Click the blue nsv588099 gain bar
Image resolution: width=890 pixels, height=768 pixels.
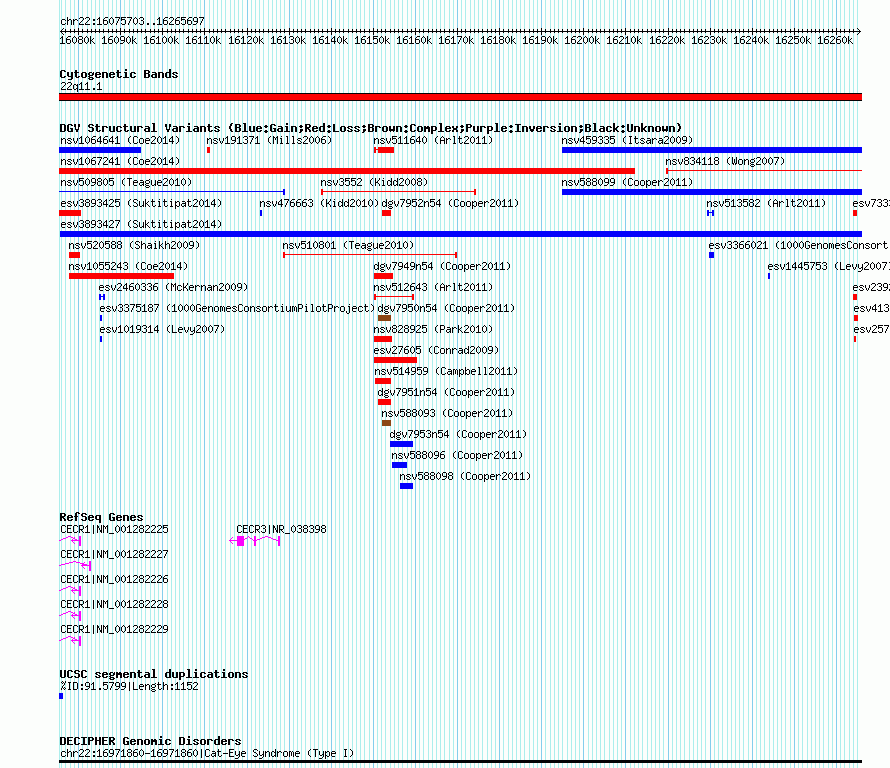(712, 192)
